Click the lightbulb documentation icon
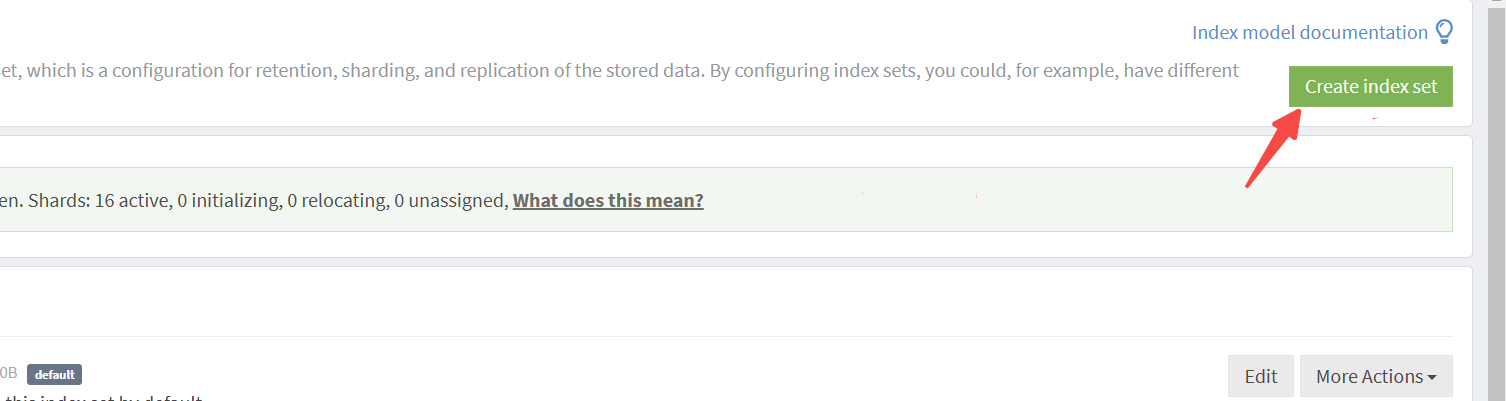 click(1444, 32)
